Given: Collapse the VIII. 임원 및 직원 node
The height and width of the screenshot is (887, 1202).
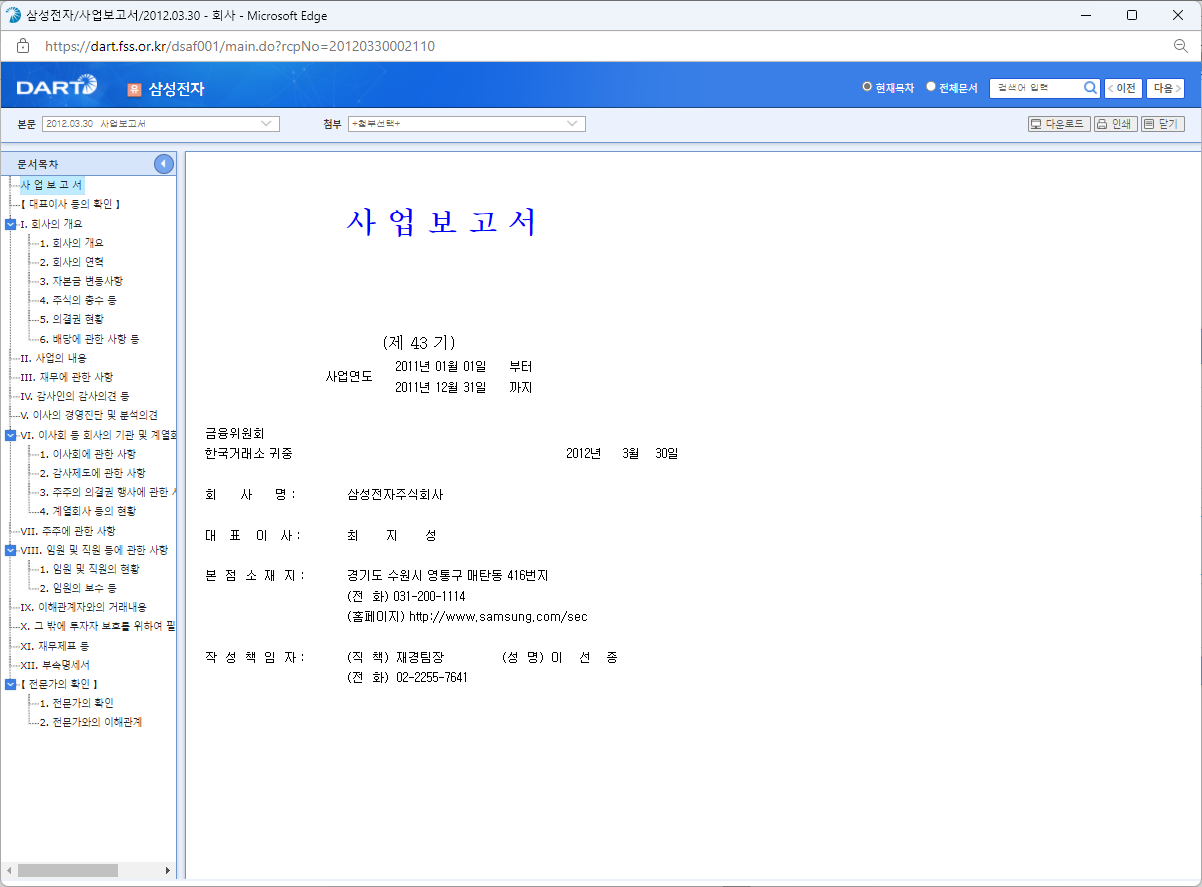Looking at the screenshot, I should [x=10, y=550].
